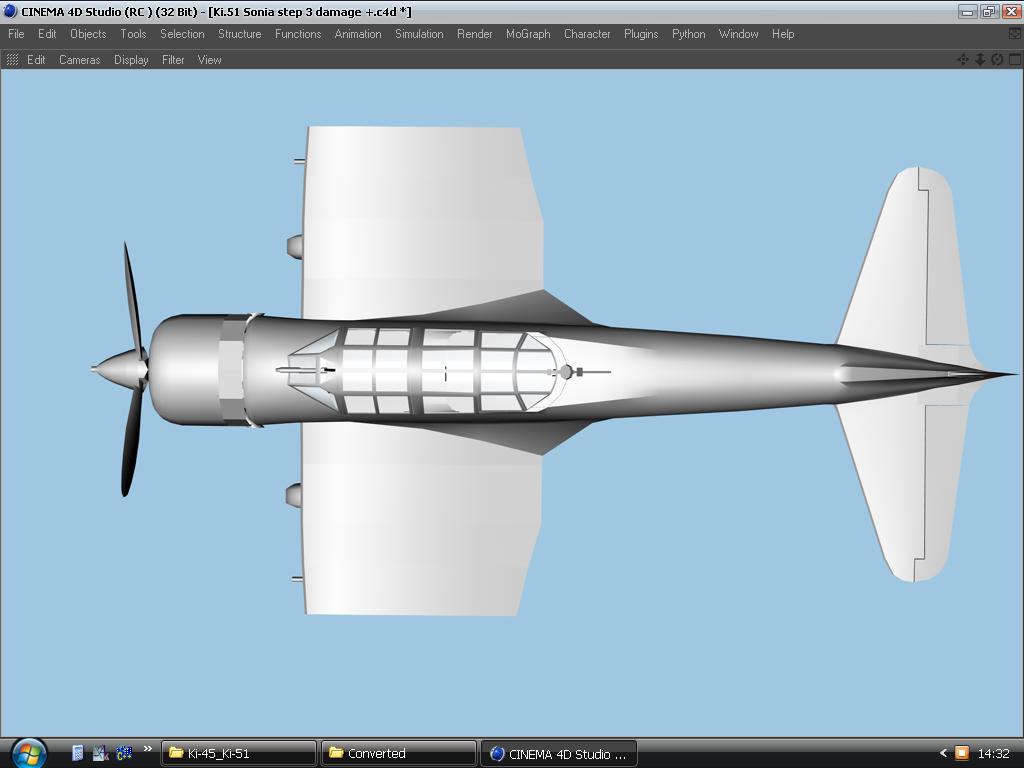Click the viewport rotate camera icon
Screen dimensions: 1024x768
pos(997,60)
